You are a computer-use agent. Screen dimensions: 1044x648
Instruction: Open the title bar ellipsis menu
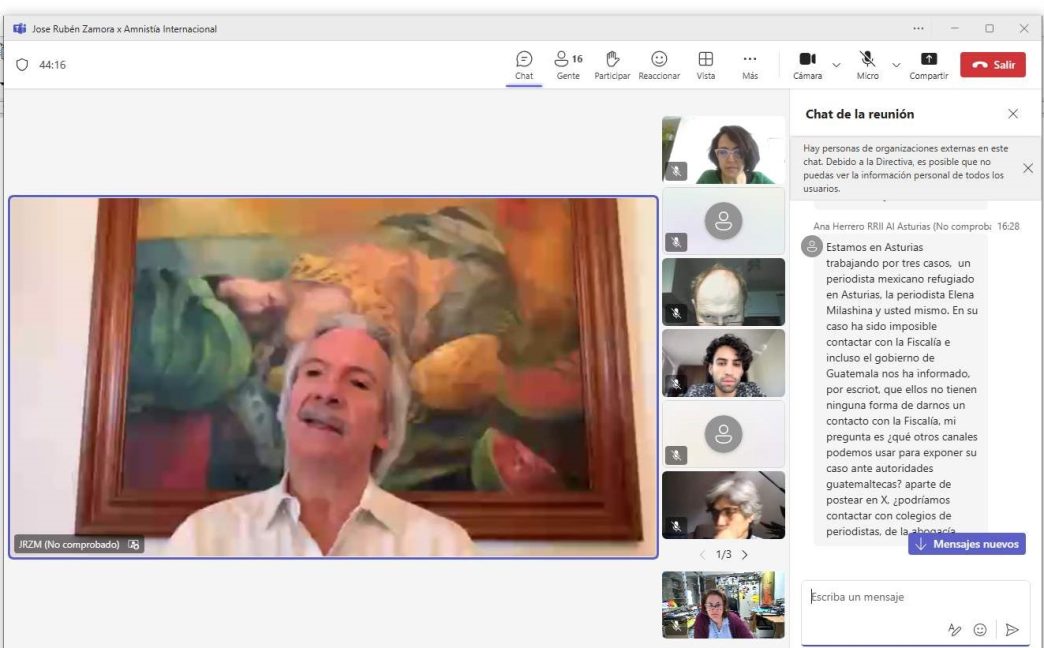918,29
